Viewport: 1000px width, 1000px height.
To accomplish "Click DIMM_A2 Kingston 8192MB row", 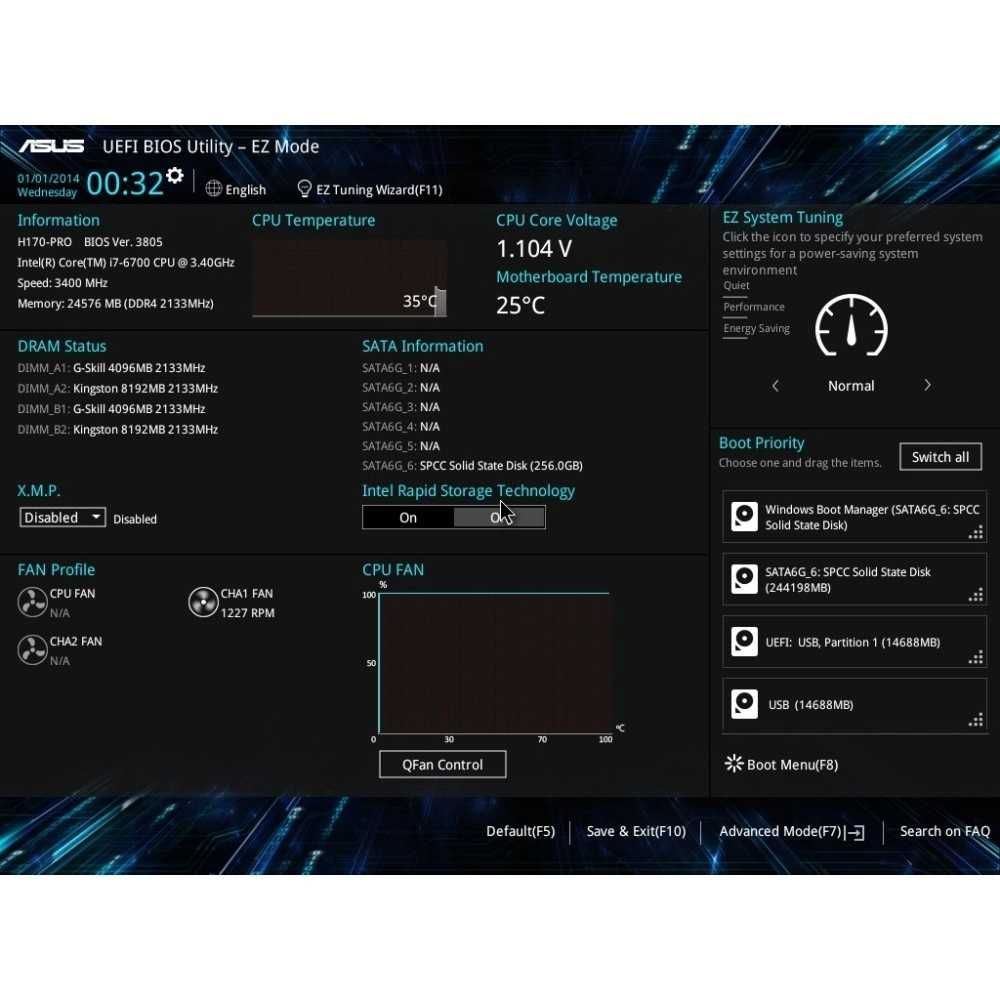I will click(118, 388).
